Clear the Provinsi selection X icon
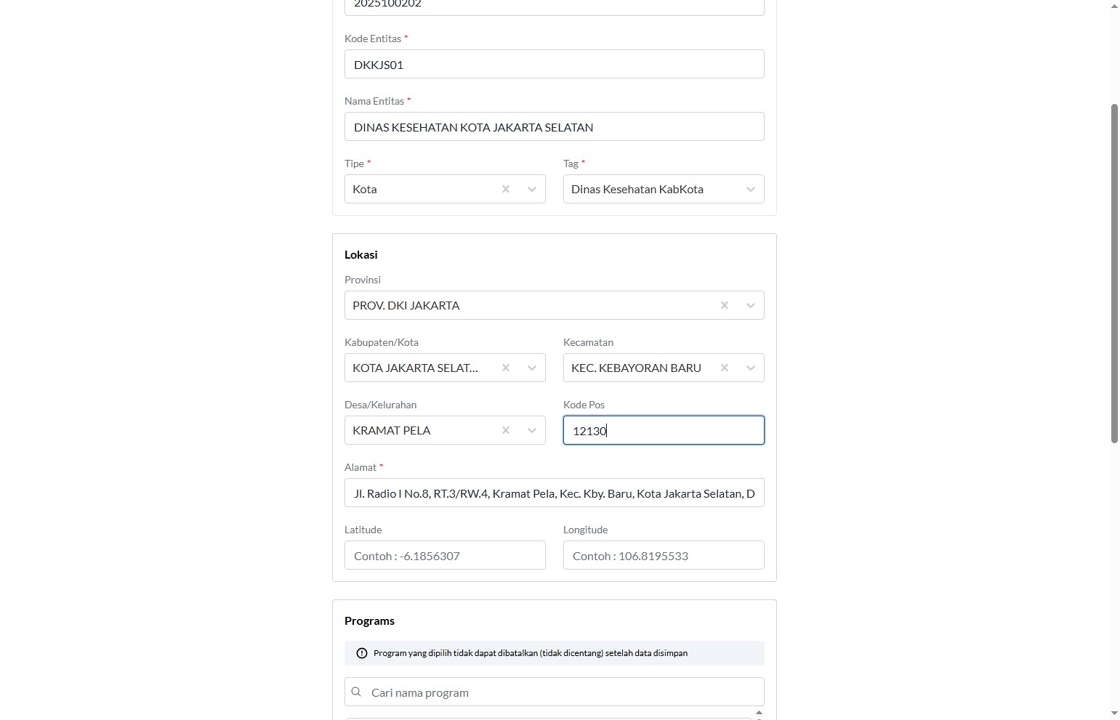Viewport: 1120px width, 720px height. tap(724, 305)
